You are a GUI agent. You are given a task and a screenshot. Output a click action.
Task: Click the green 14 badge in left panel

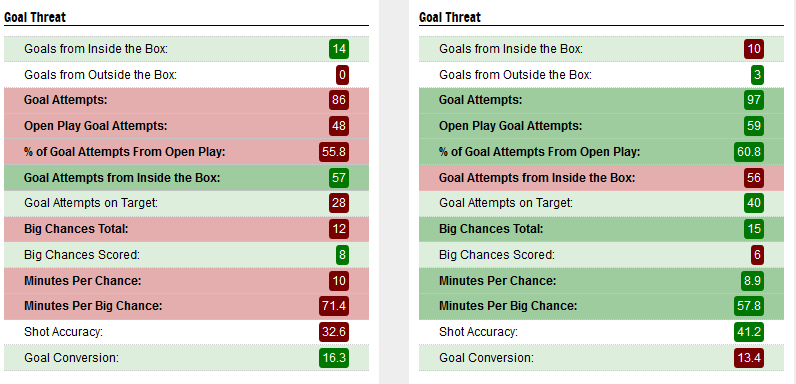[339, 49]
